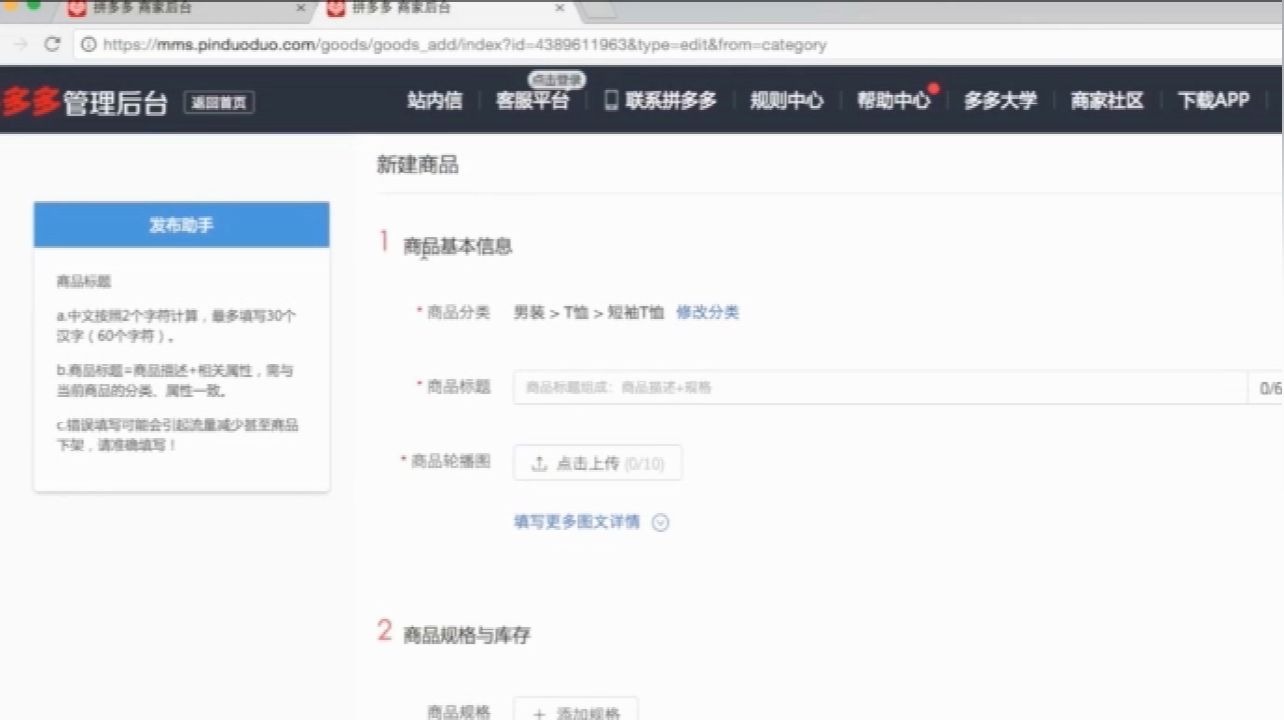This screenshot has height=720, width=1284.
Task: Click the 添加规格 button
Action: coord(576,710)
